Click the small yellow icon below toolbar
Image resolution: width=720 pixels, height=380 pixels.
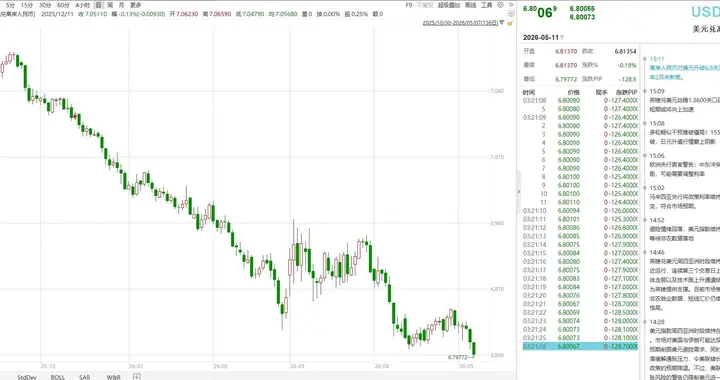(x=510, y=22)
